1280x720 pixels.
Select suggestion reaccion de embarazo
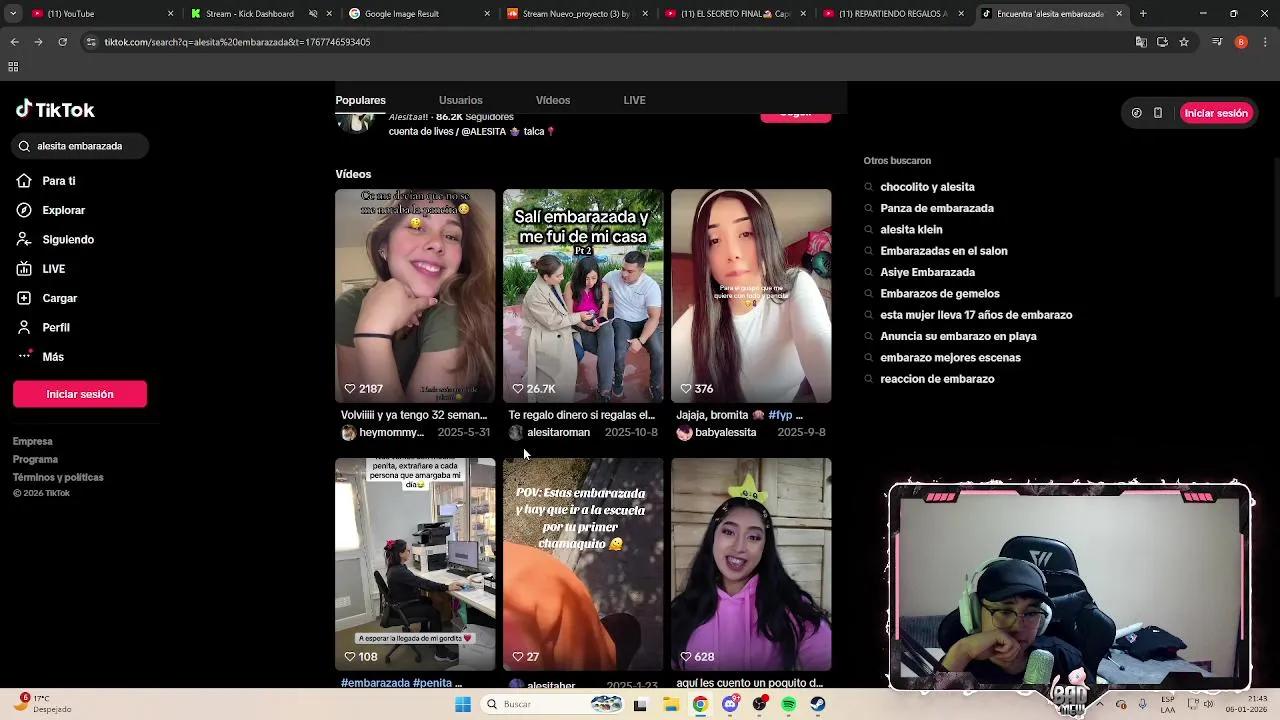coord(937,379)
